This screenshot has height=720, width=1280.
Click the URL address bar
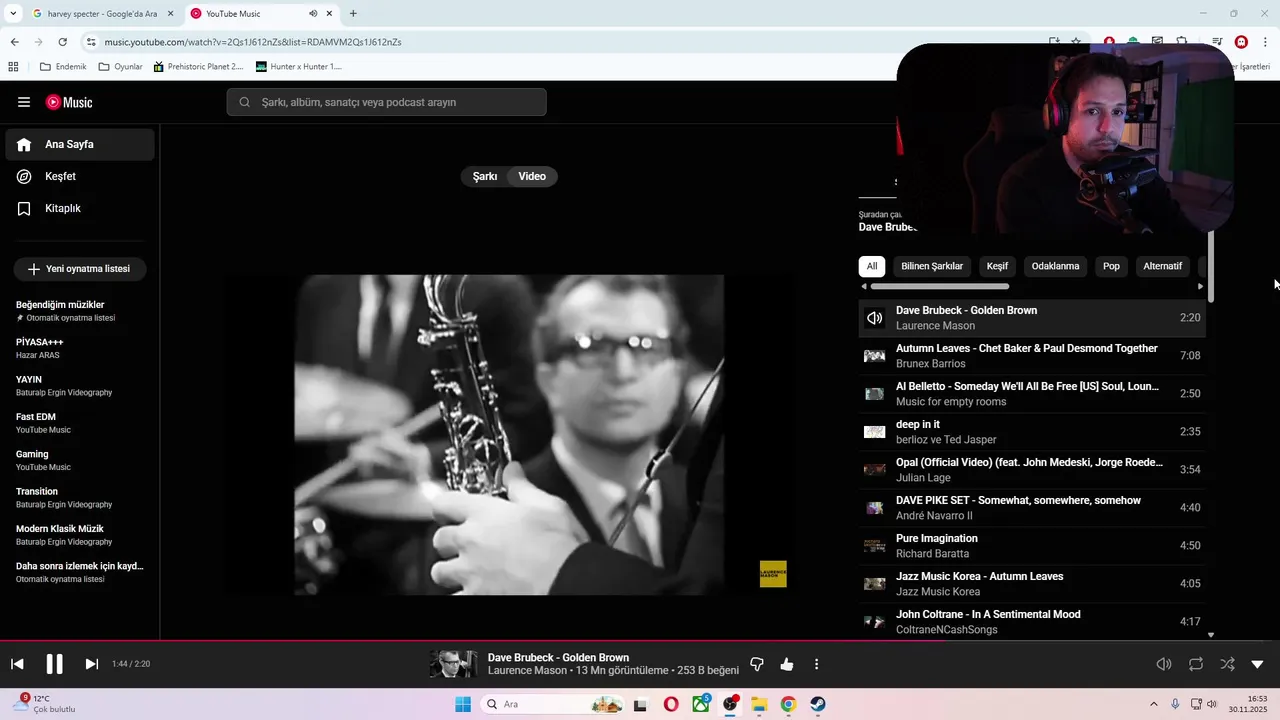coord(560,42)
